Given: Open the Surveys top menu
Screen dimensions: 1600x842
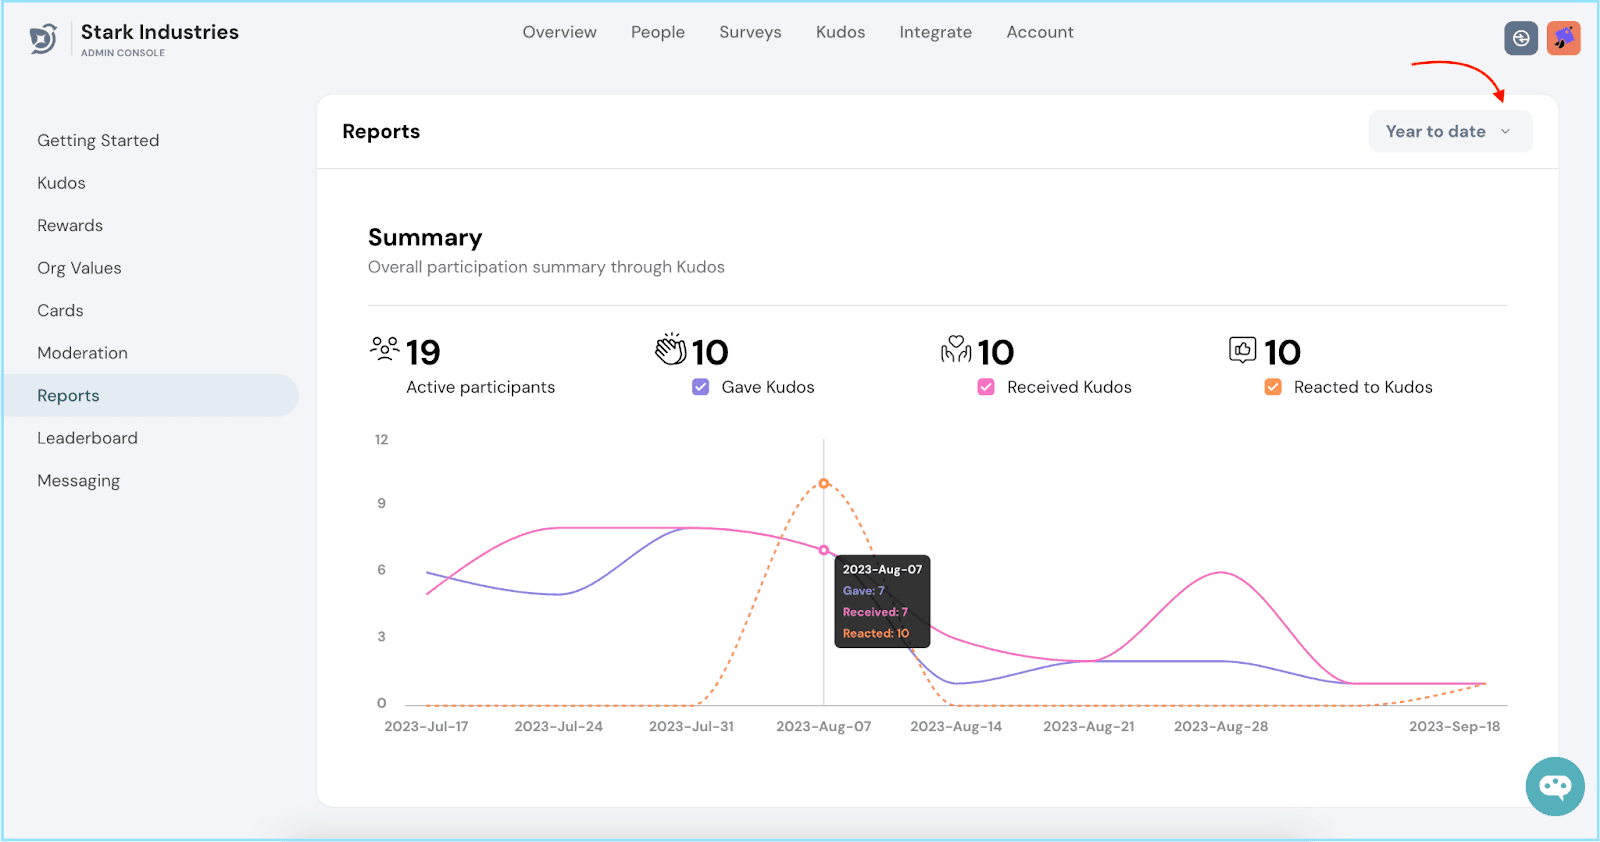Looking at the screenshot, I should point(750,32).
